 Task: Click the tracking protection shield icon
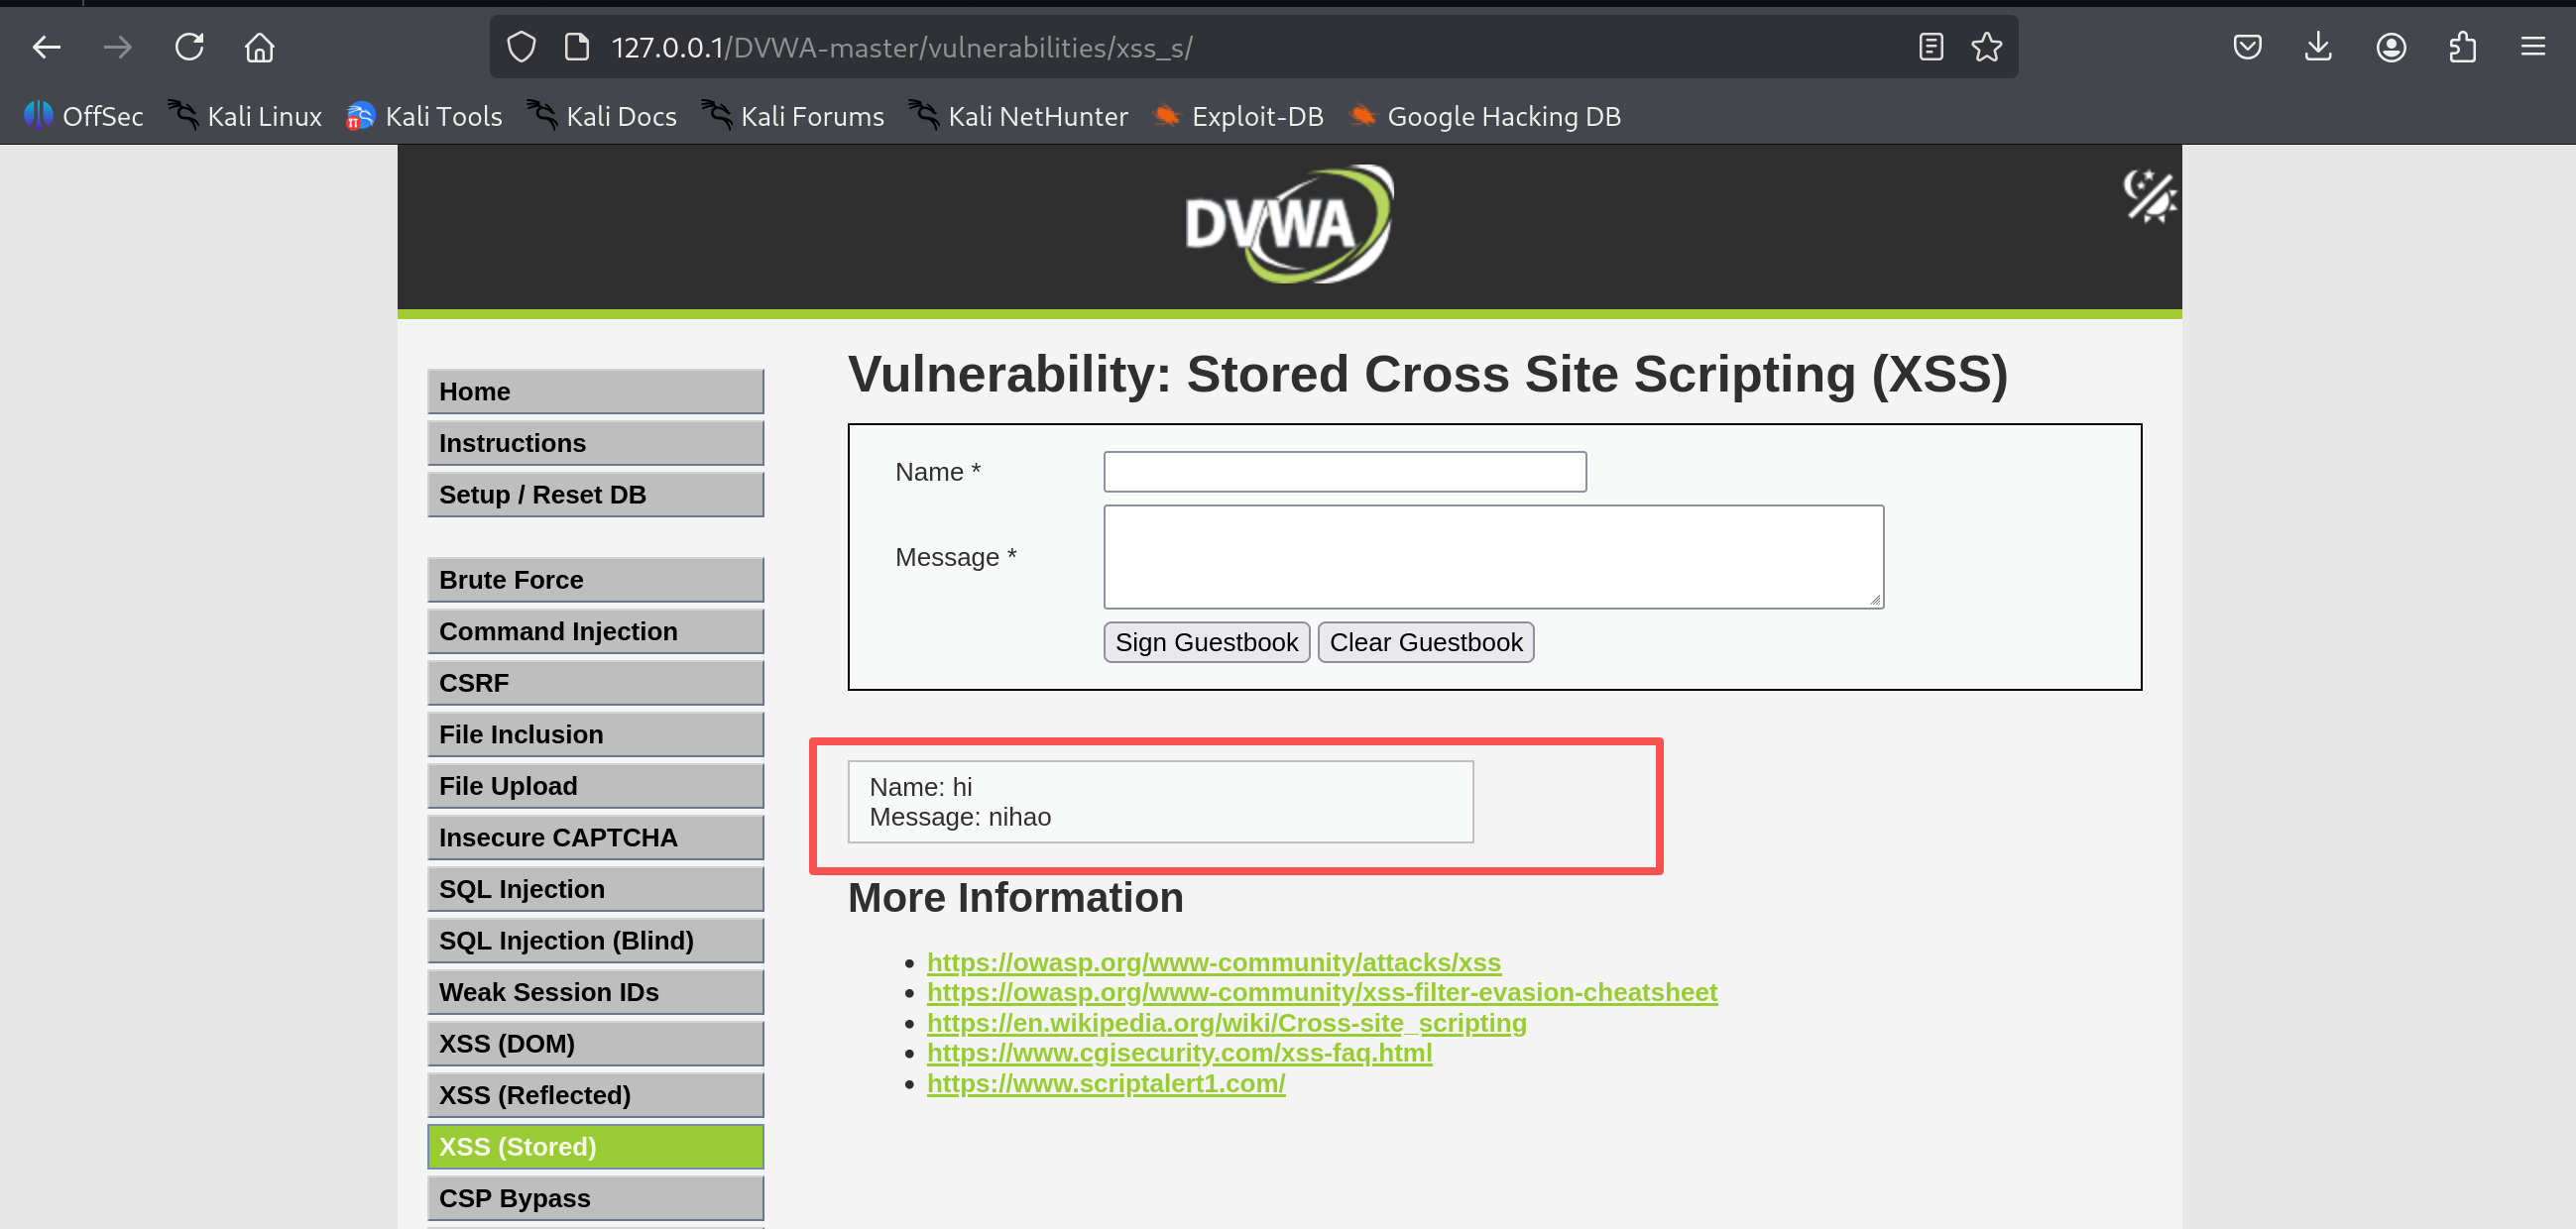click(521, 47)
